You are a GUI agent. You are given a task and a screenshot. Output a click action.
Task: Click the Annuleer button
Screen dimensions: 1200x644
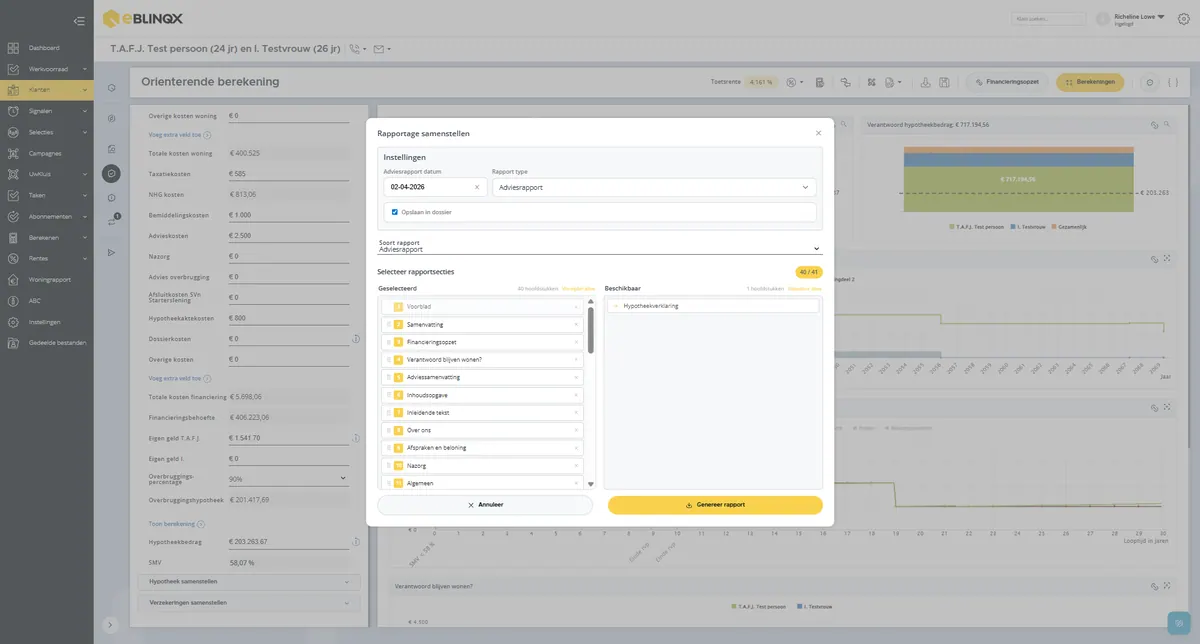(x=485, y=505)
